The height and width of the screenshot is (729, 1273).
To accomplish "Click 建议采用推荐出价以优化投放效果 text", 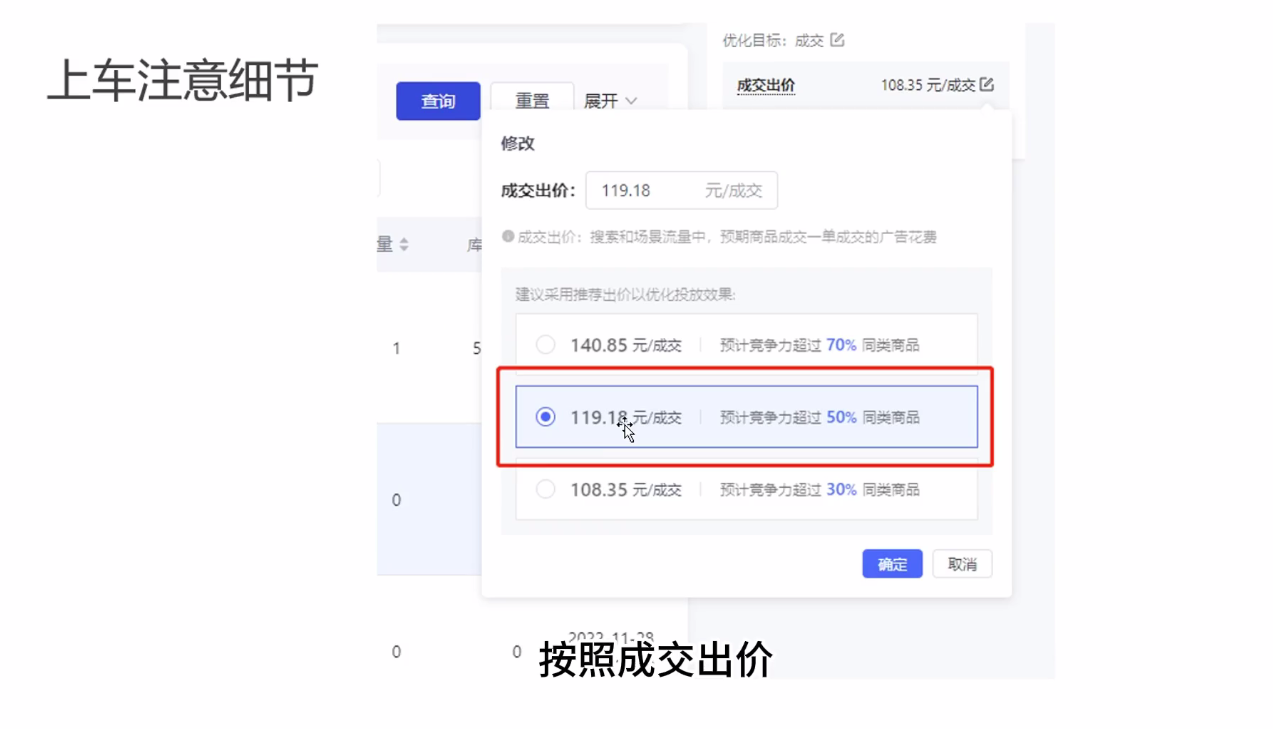I will pyautogui.click(x=625, y=294).
